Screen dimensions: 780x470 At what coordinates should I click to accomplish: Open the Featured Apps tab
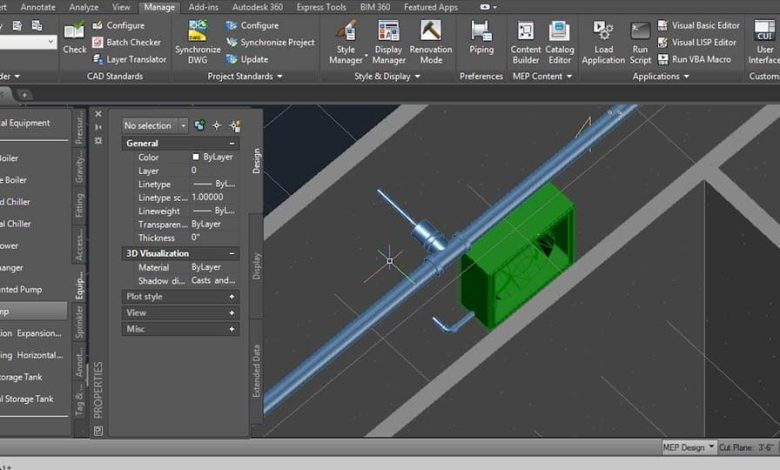(431, 7)
